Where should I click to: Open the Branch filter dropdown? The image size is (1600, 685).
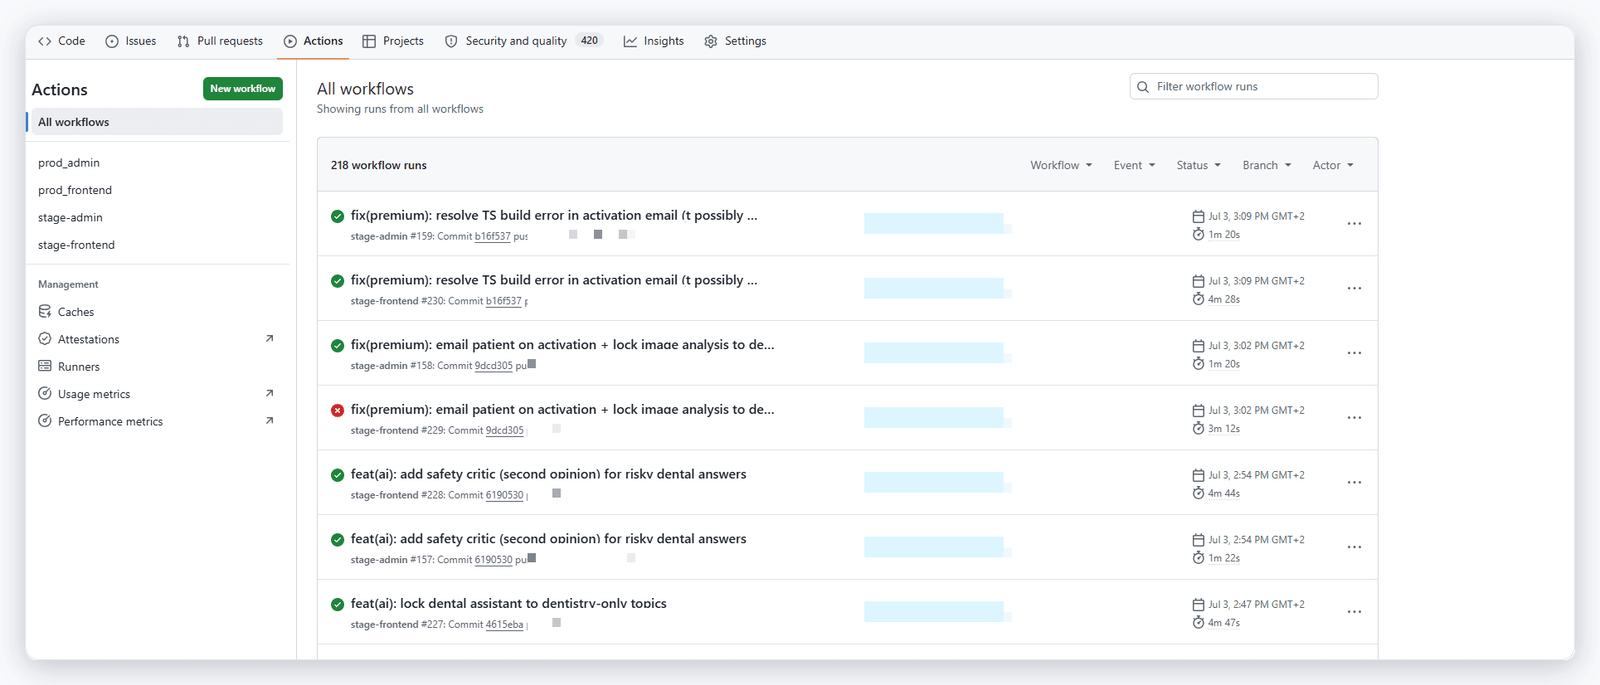tap(1267, 165)
